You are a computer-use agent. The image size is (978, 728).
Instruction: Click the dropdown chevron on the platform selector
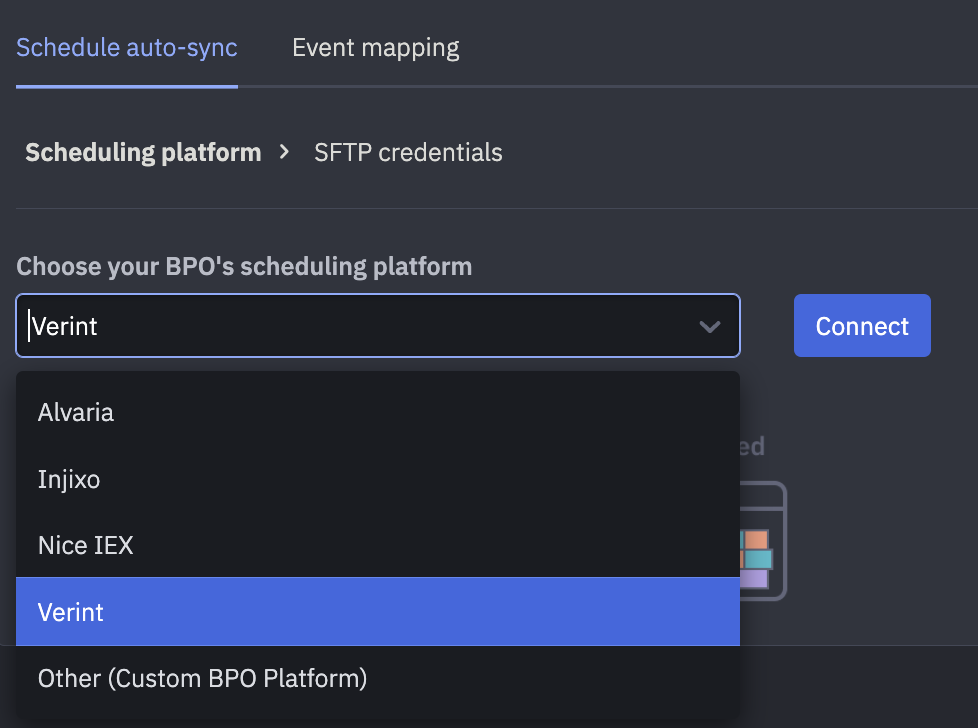pyautogui.click(x=710, y=325)
